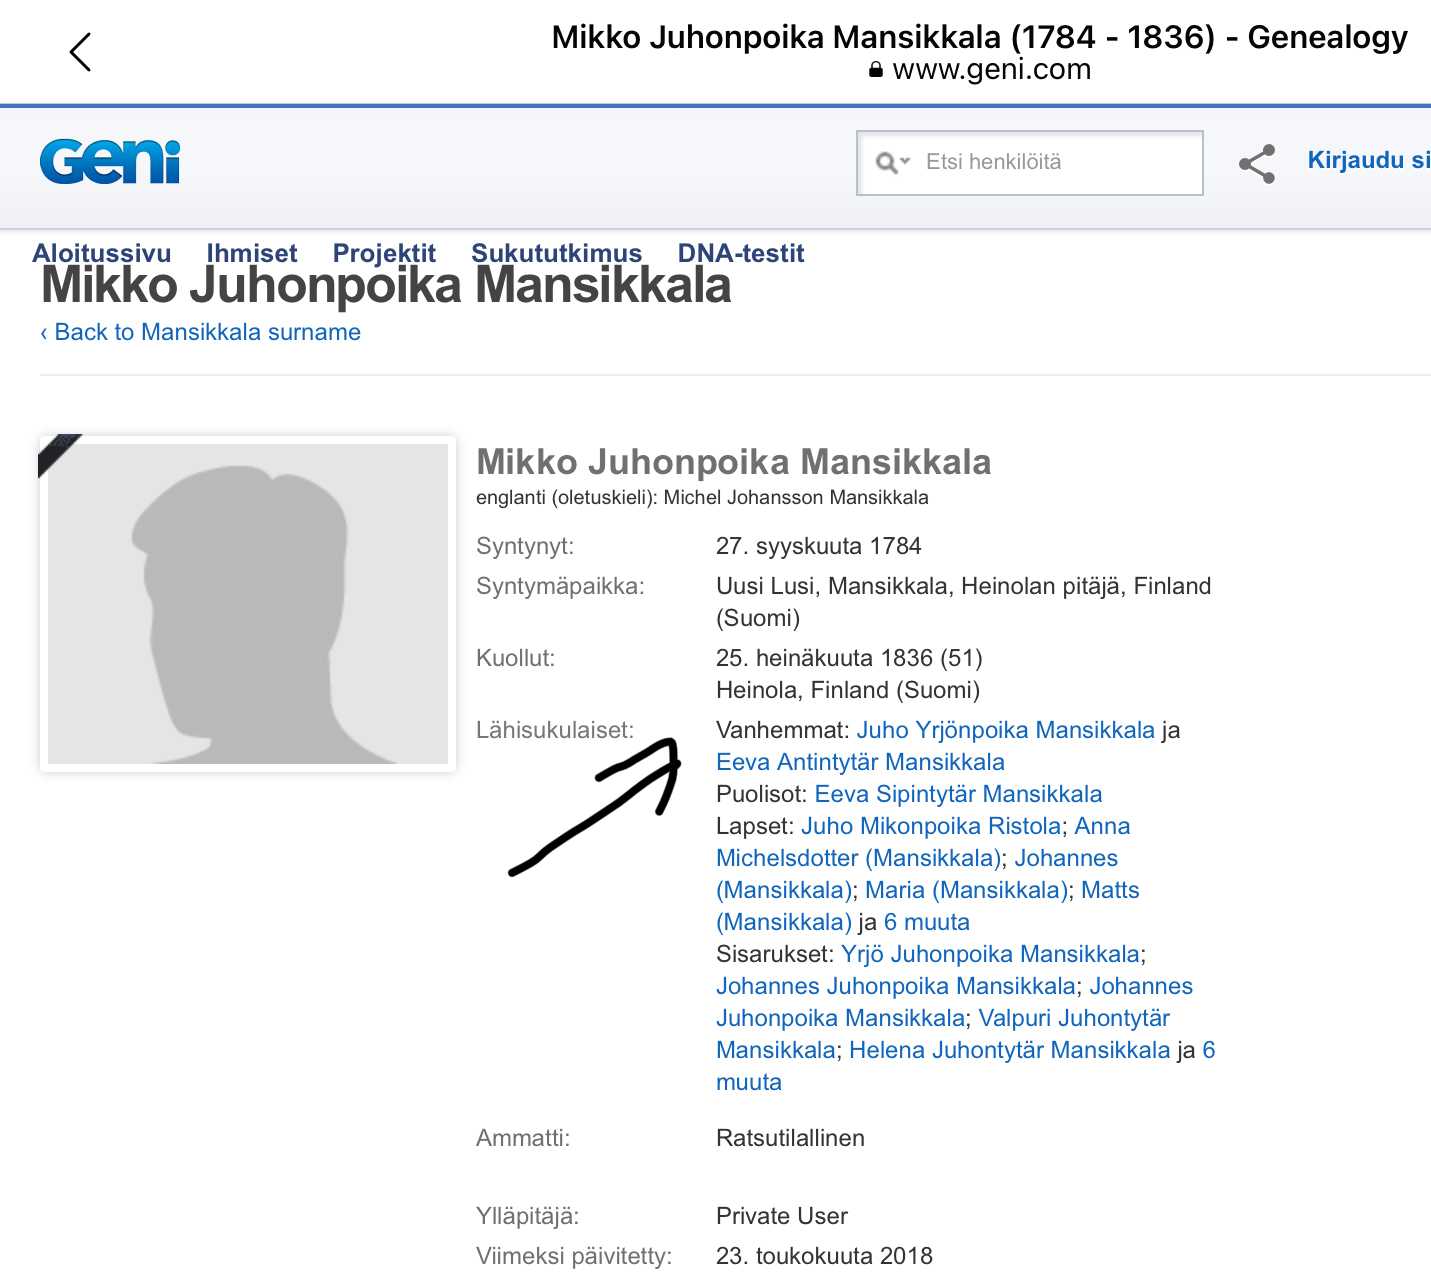This screenshot has width=1431, height=1276.
Task: Click Kirjaudu sisään login link
Action: [x=1369, y=160]
